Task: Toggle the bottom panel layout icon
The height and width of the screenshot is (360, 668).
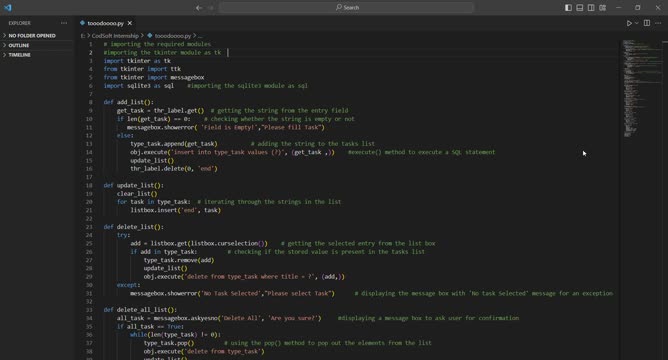Action: click(x=580, y=7)
